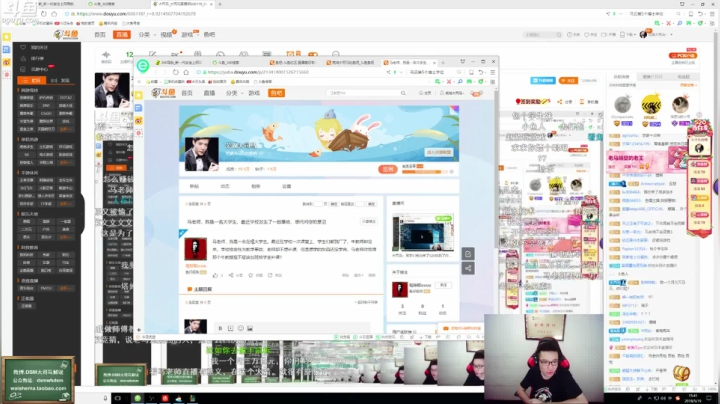The width and height of the screenshot is (720, 404).
Task: Click the only-poster button beside the post title
Action: 369,222
